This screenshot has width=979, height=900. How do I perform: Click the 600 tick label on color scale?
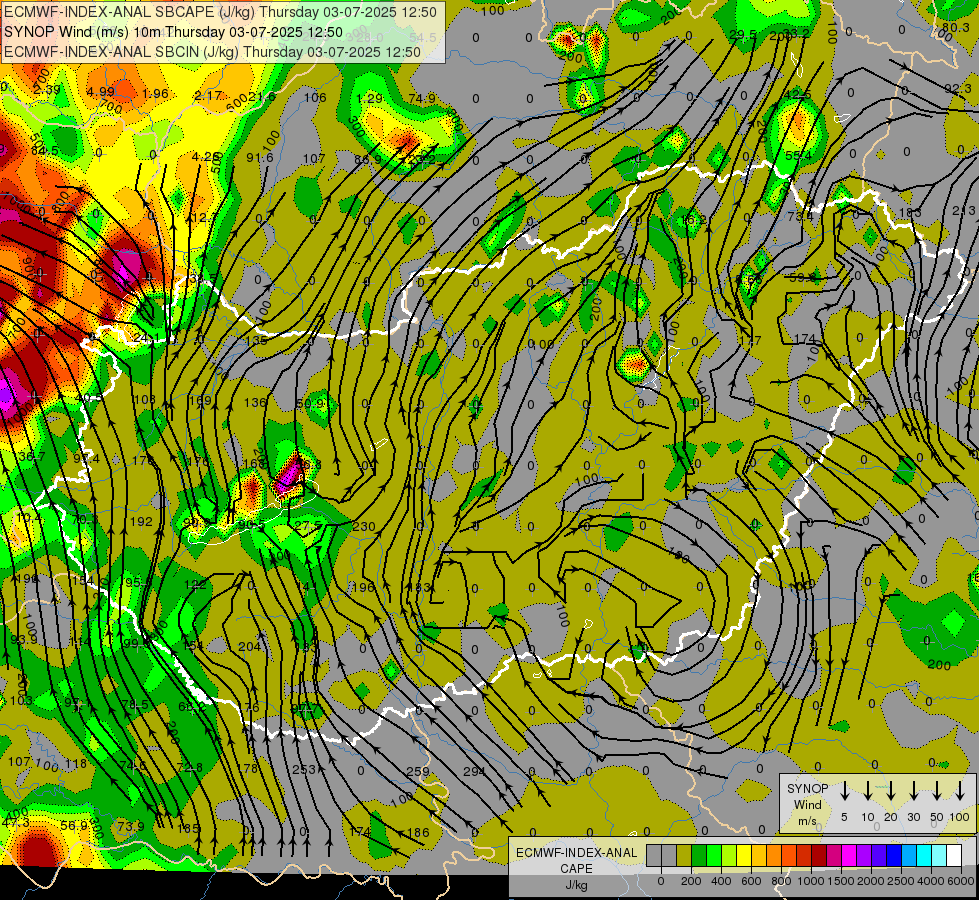tap(751, 881)
